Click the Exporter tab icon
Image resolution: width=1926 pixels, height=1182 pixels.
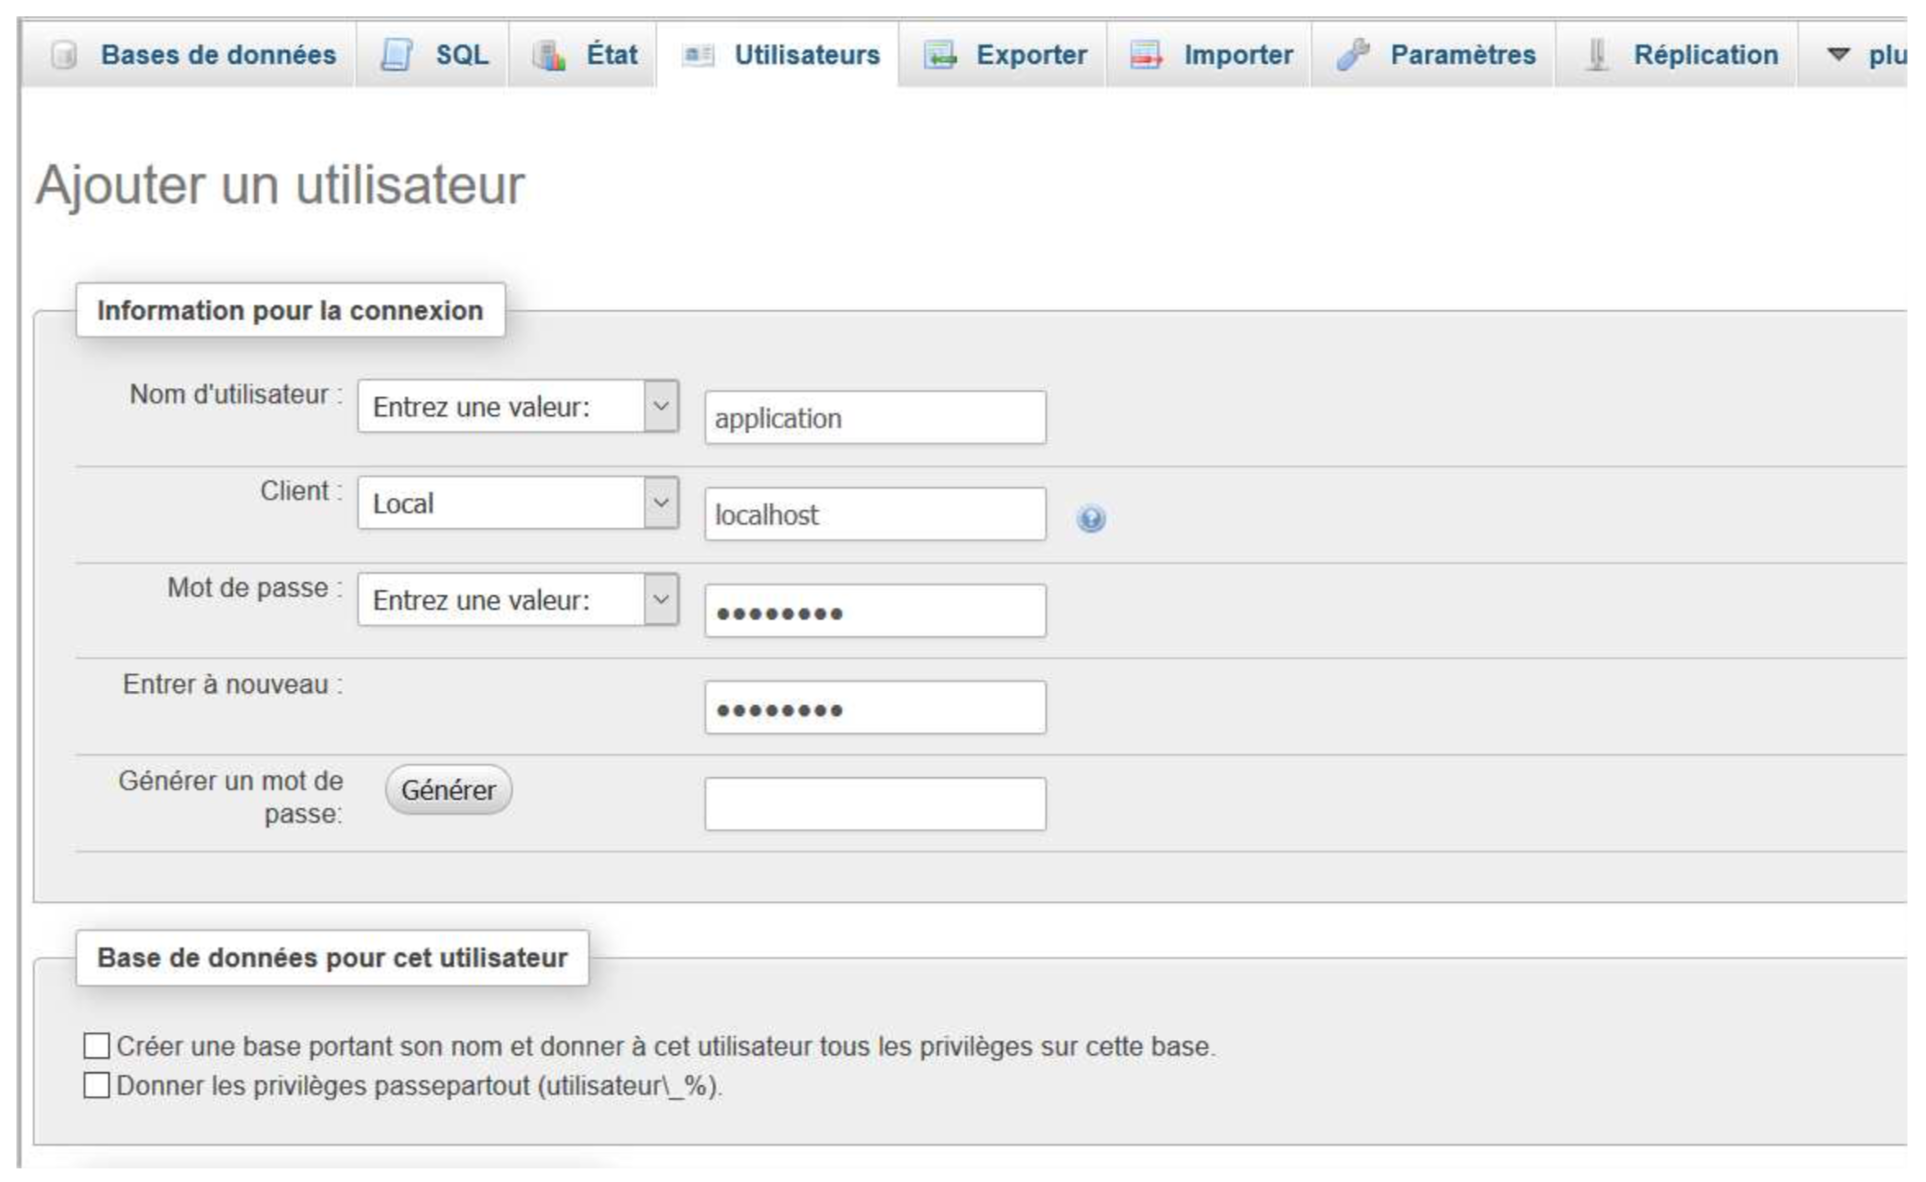(x=940, y=55)
